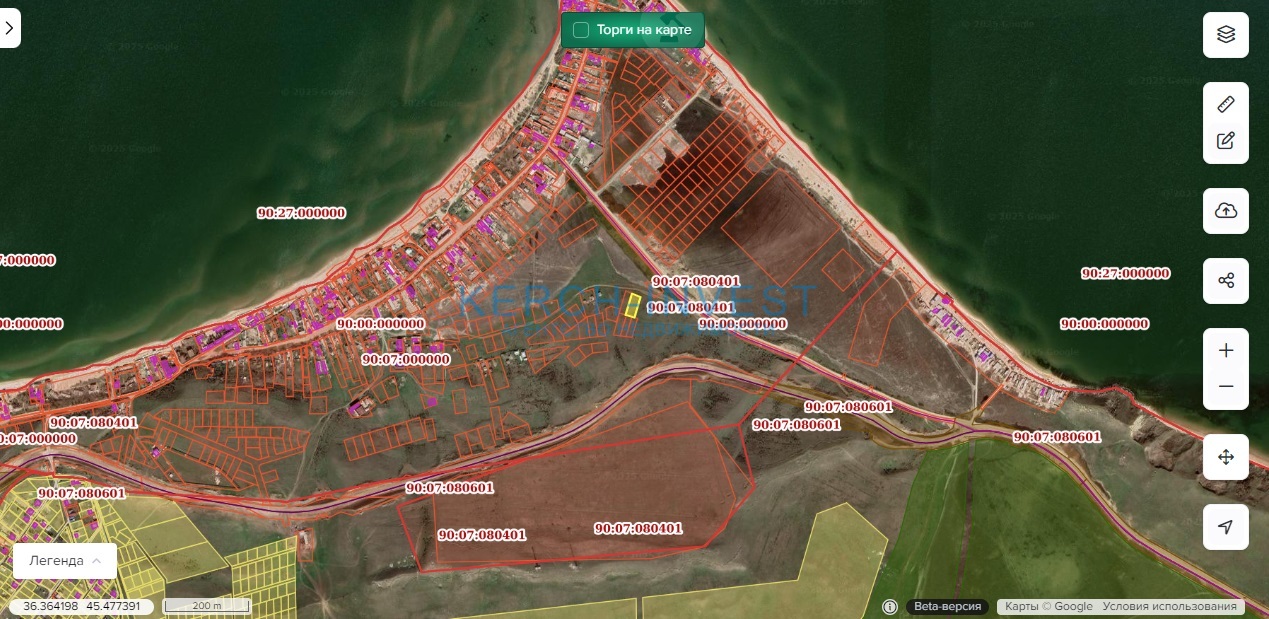Click the Beta-версия badge

coord(946,607)
